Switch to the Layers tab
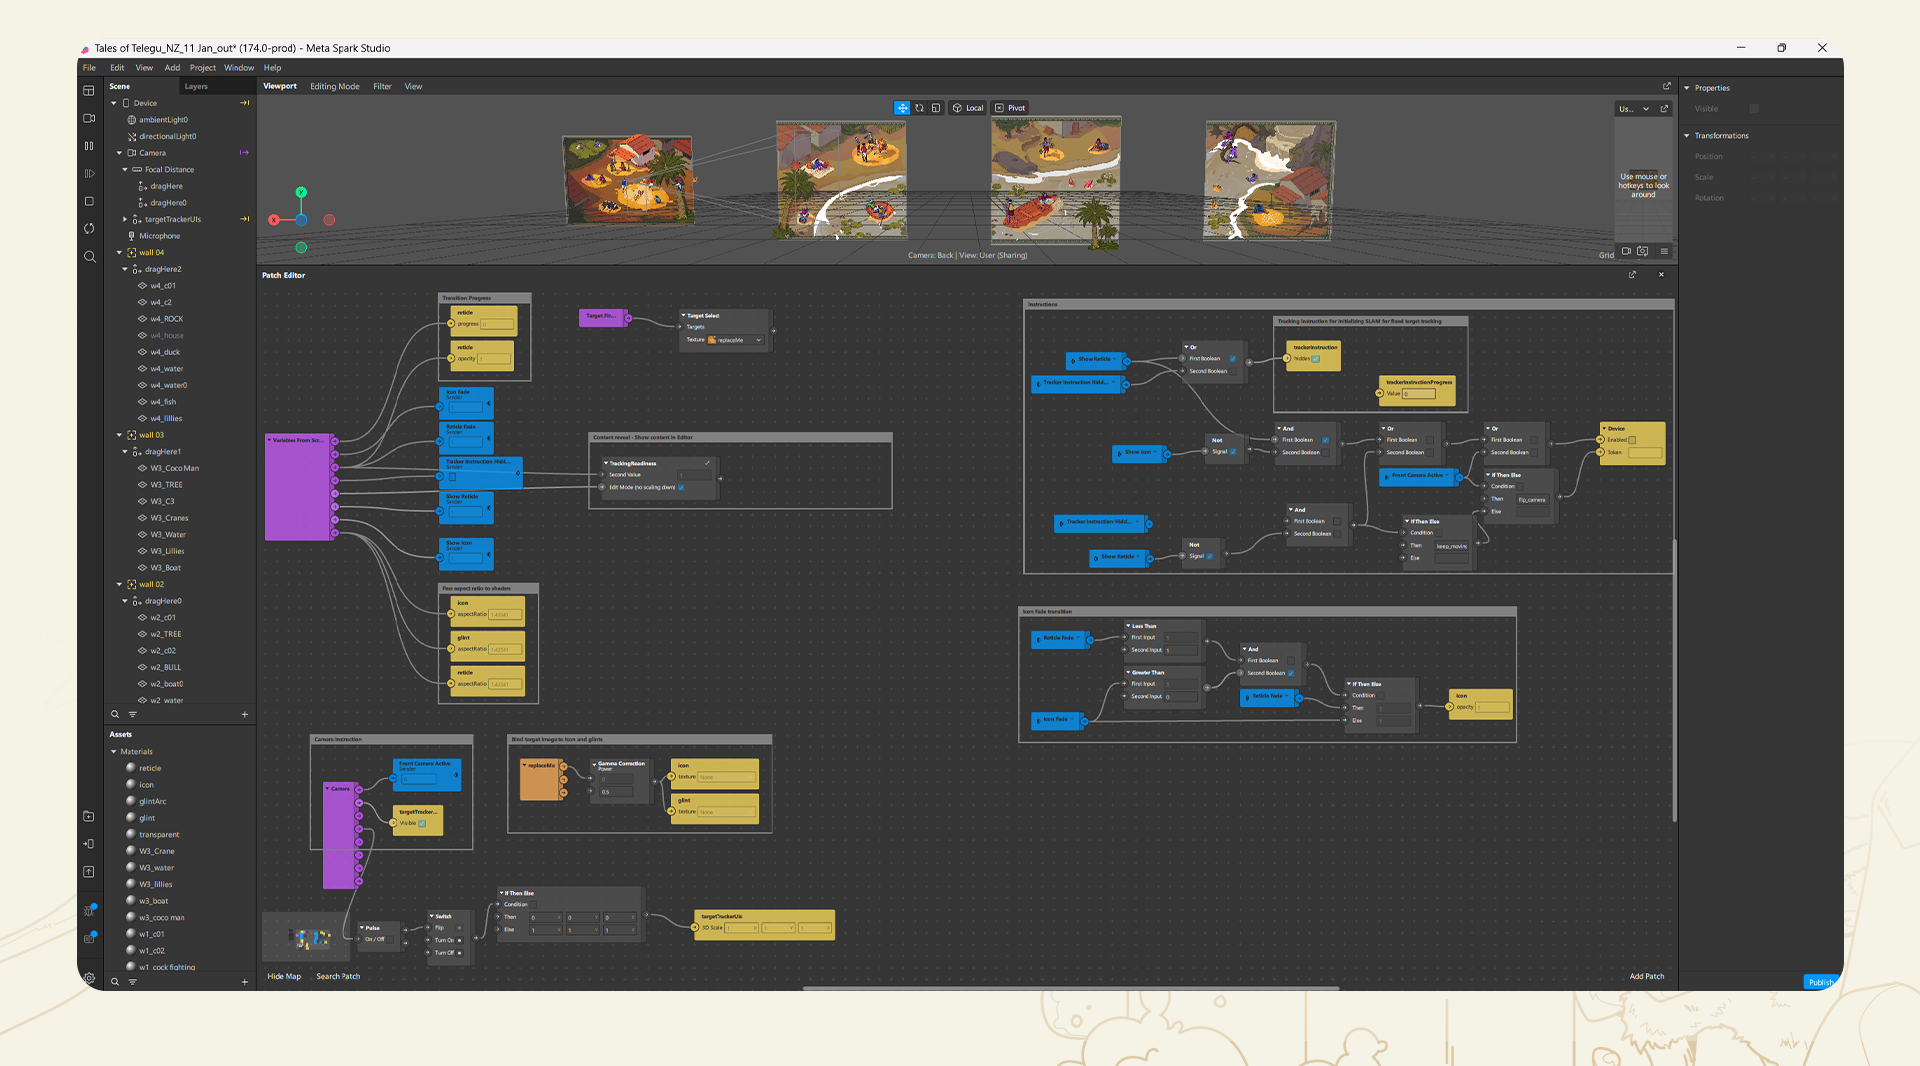 pos(196,87)
